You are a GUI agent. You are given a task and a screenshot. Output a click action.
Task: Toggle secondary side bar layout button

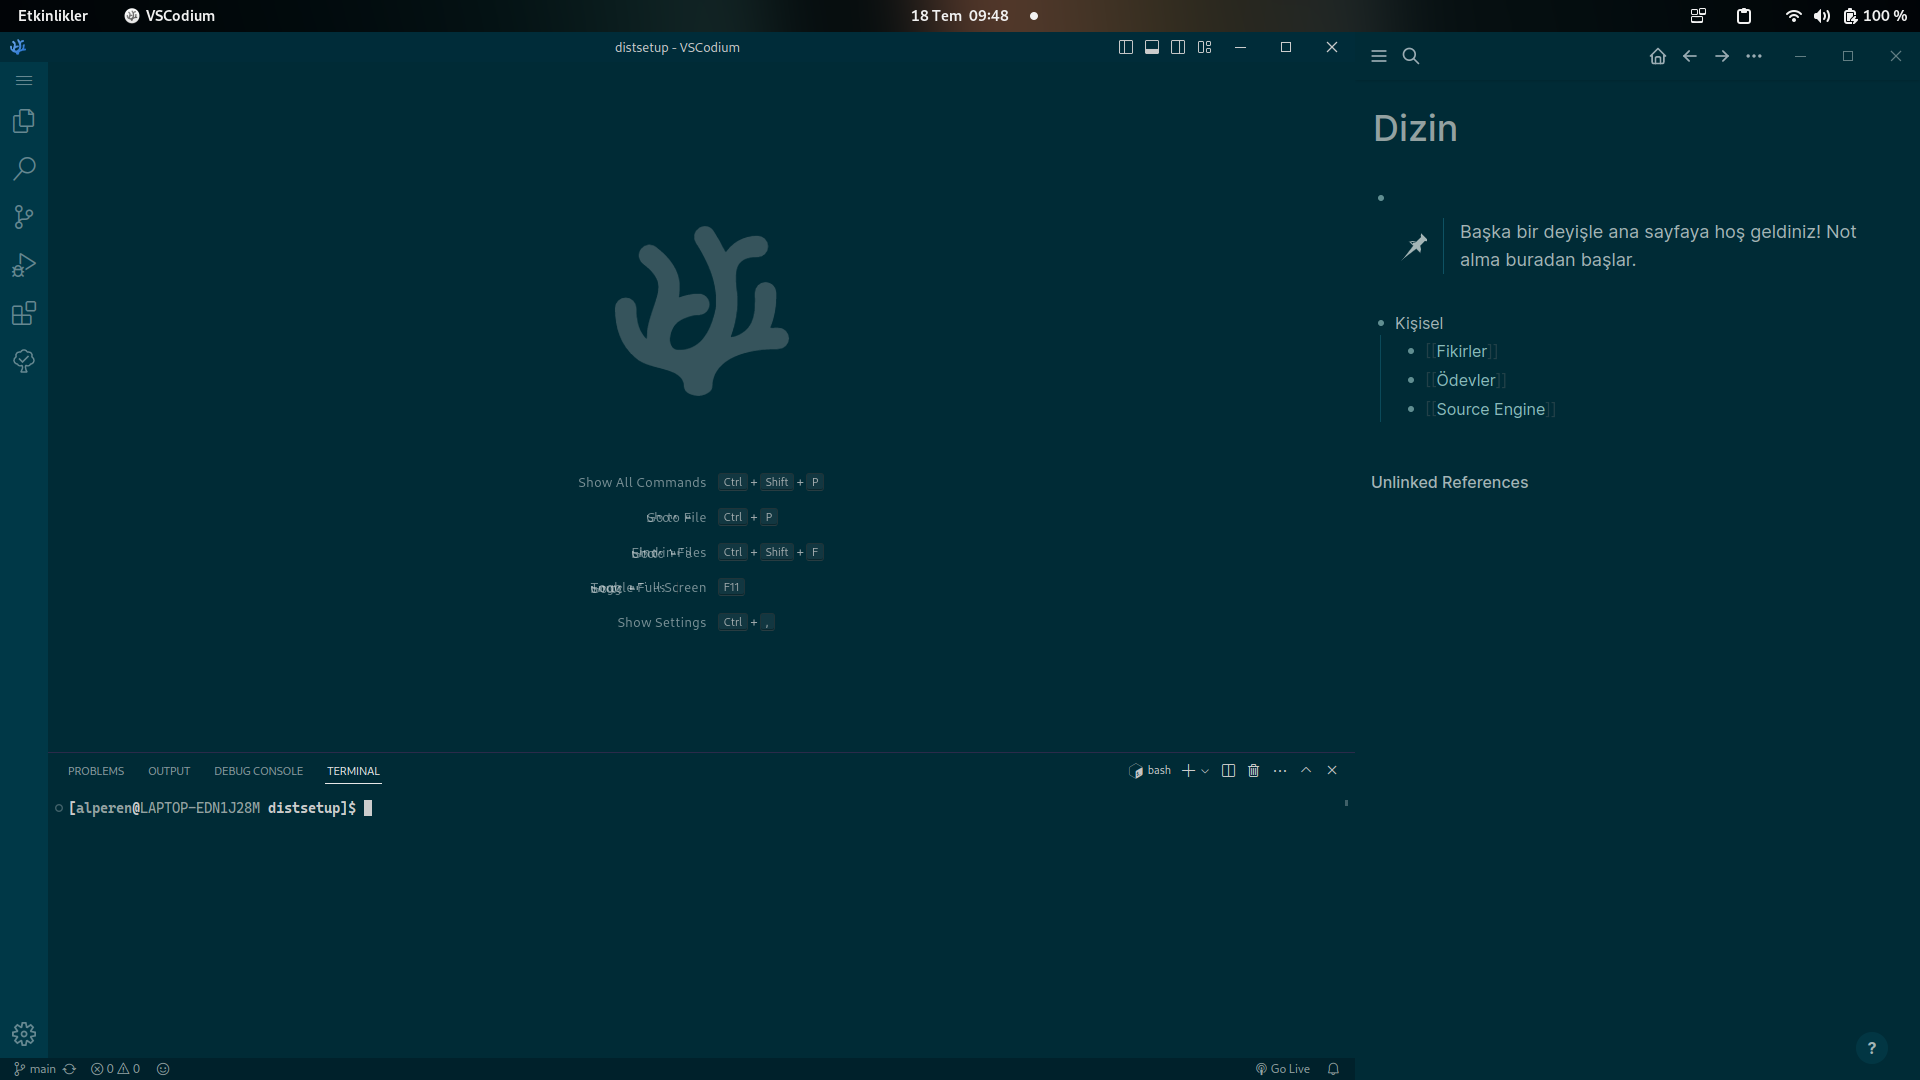click(1178, 47)
